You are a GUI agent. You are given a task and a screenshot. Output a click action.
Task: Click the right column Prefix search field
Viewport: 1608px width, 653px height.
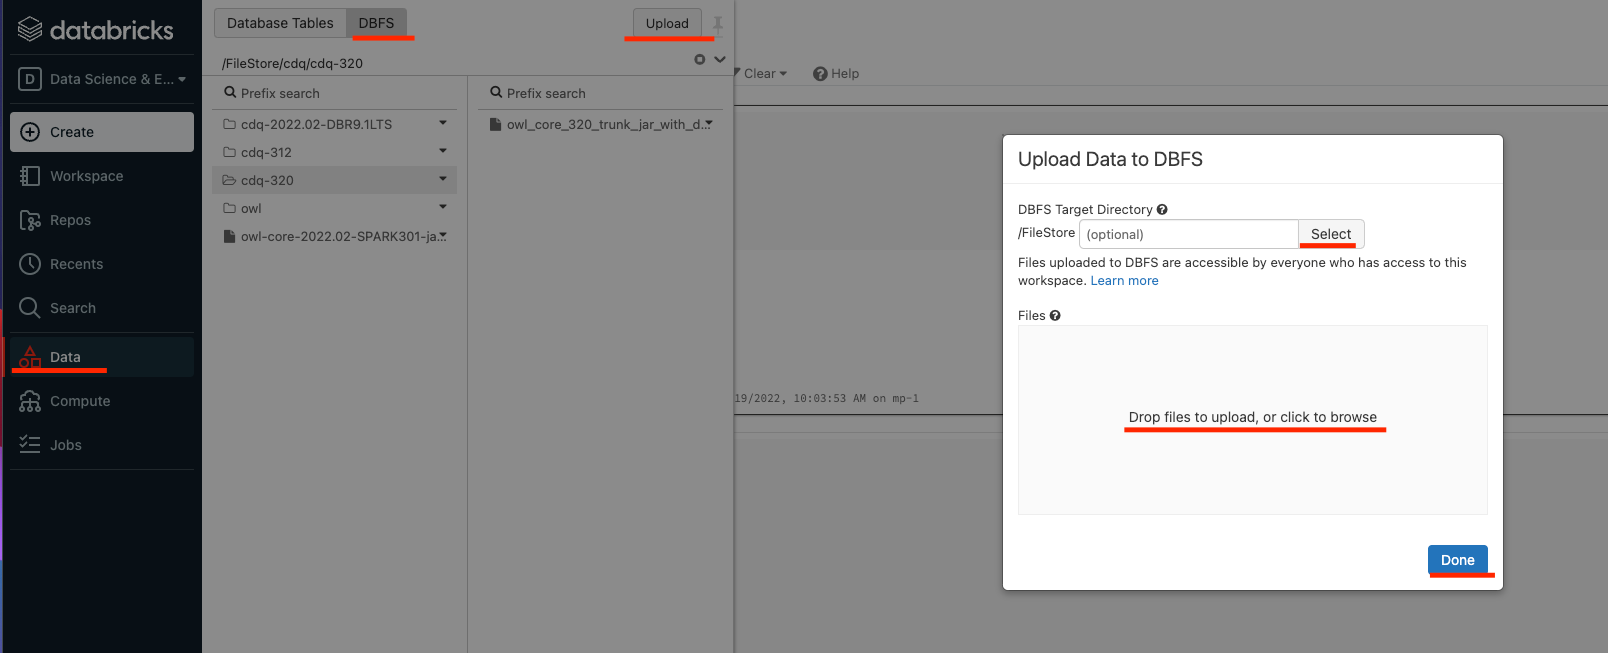click(600, 93)
